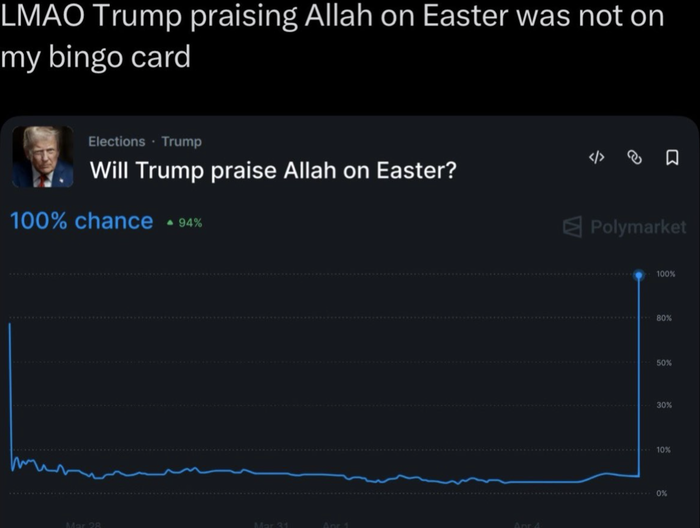Click the market title about praising Allah

pyautogui.click(x=273, y=171)
